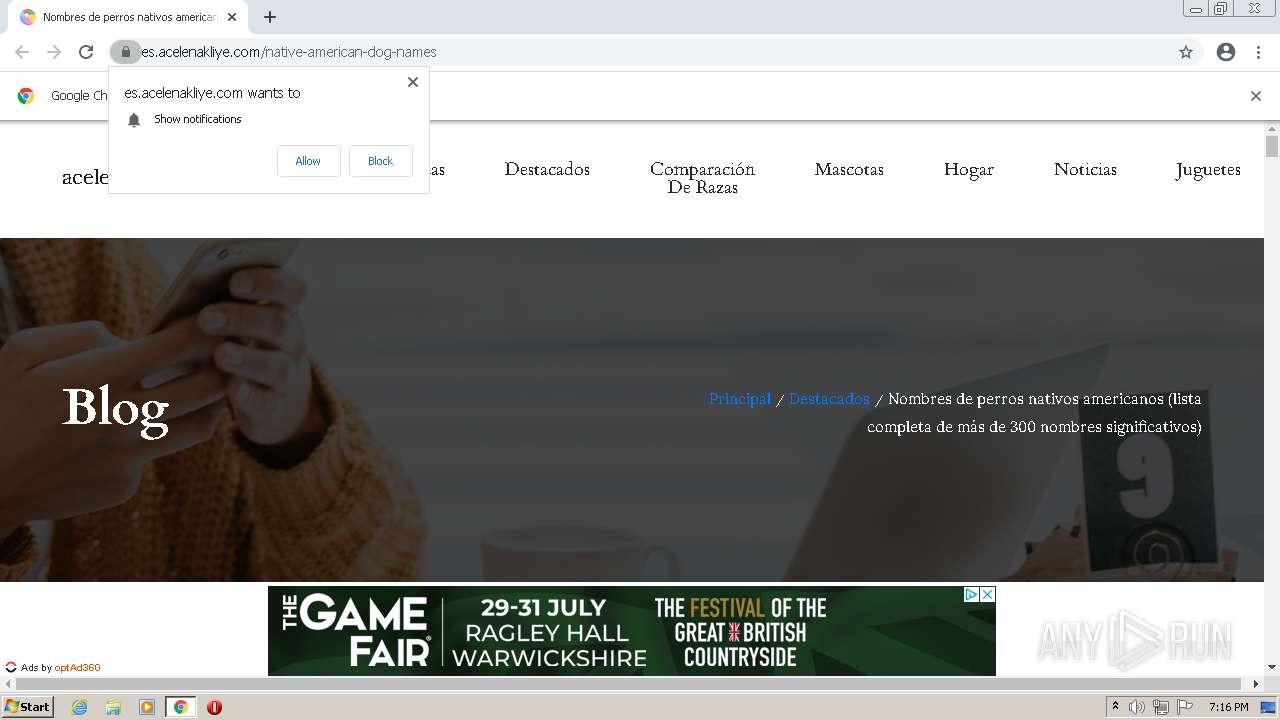The width and height of the screenshot is (1280, 720).
Task: Go back to the previous page
Action: click(x=22, y=52)
